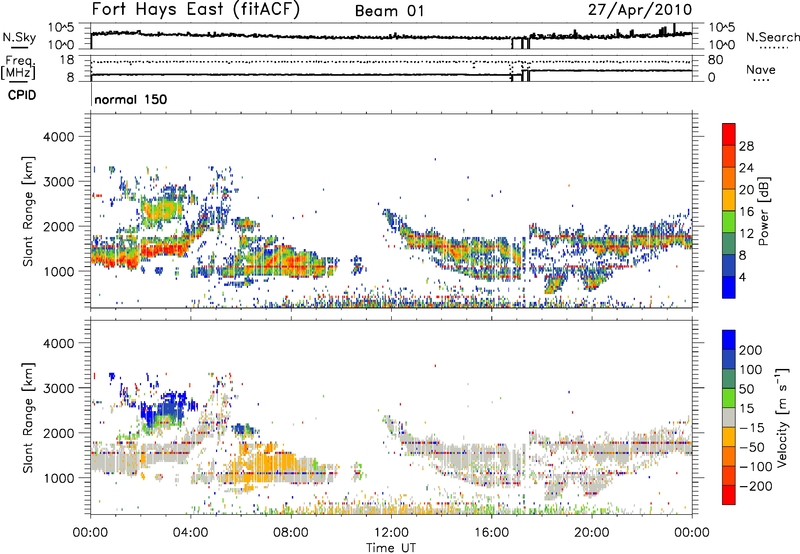Click the '4' label on power colorbar
Viewport: 800px width, 554px height.
click(742, 277)
